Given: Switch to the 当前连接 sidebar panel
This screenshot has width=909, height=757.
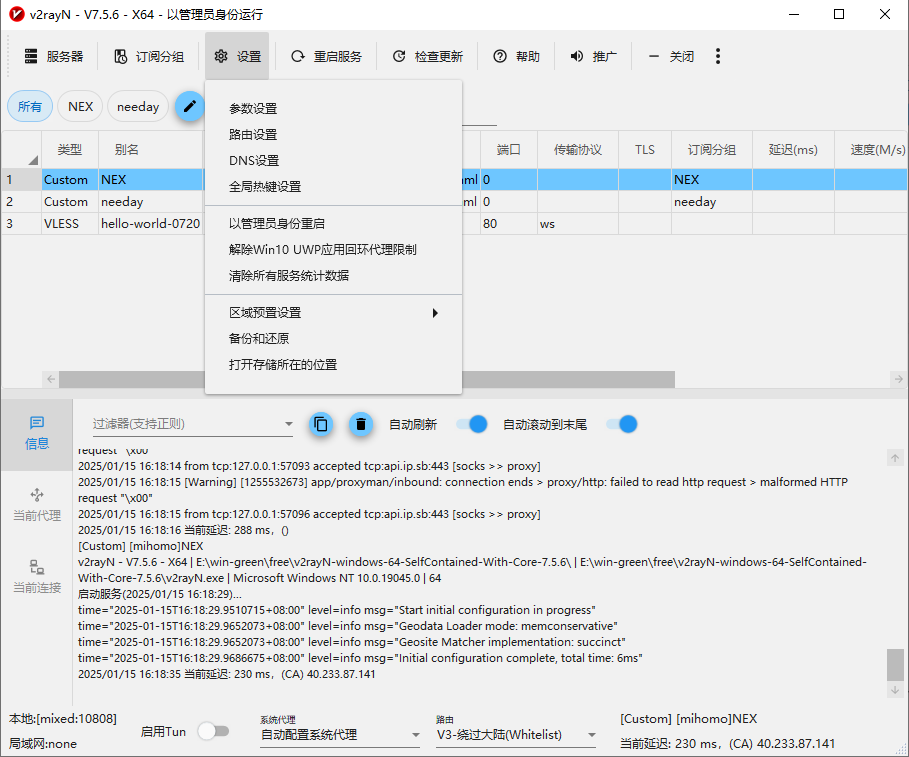Looking at the screenshot, I should click(x=37, y=577).
